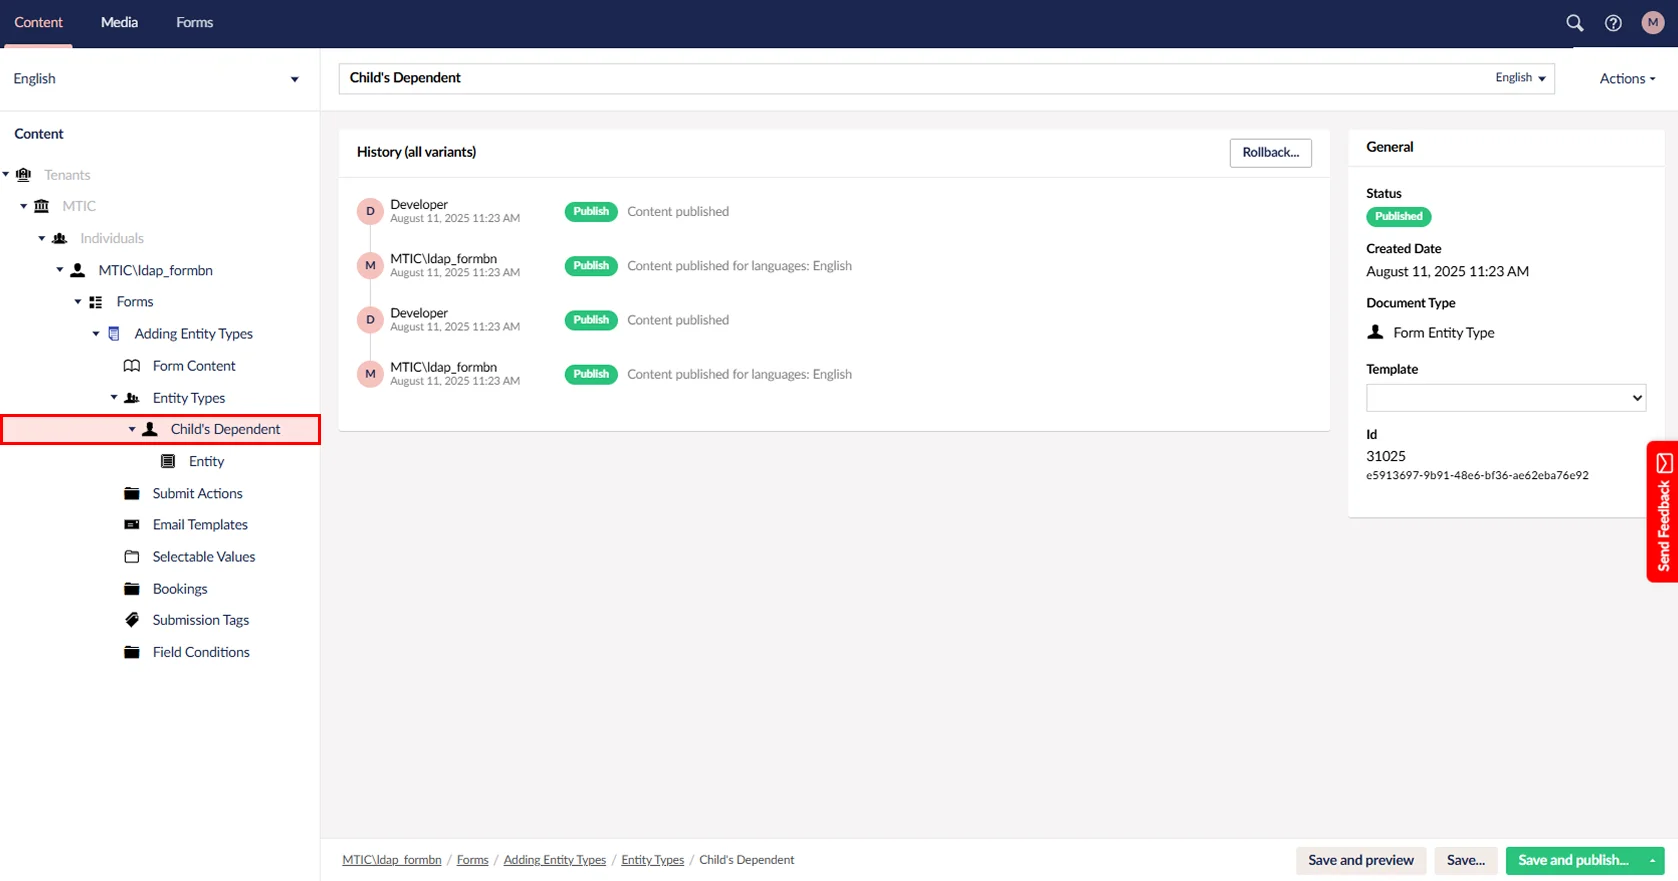1678x881 pixels.
Task: Click the help question mark icon
Action: (x=1613, y=23)
